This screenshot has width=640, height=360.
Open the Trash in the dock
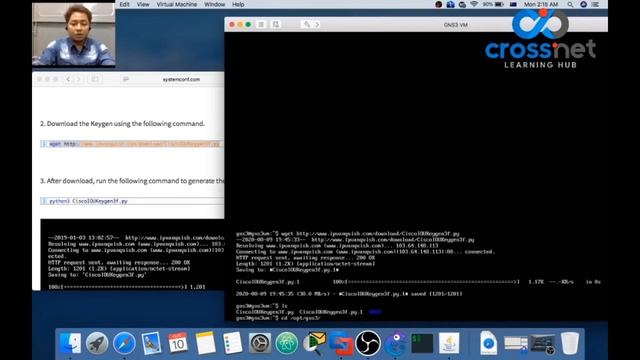[x=570, y=343]
